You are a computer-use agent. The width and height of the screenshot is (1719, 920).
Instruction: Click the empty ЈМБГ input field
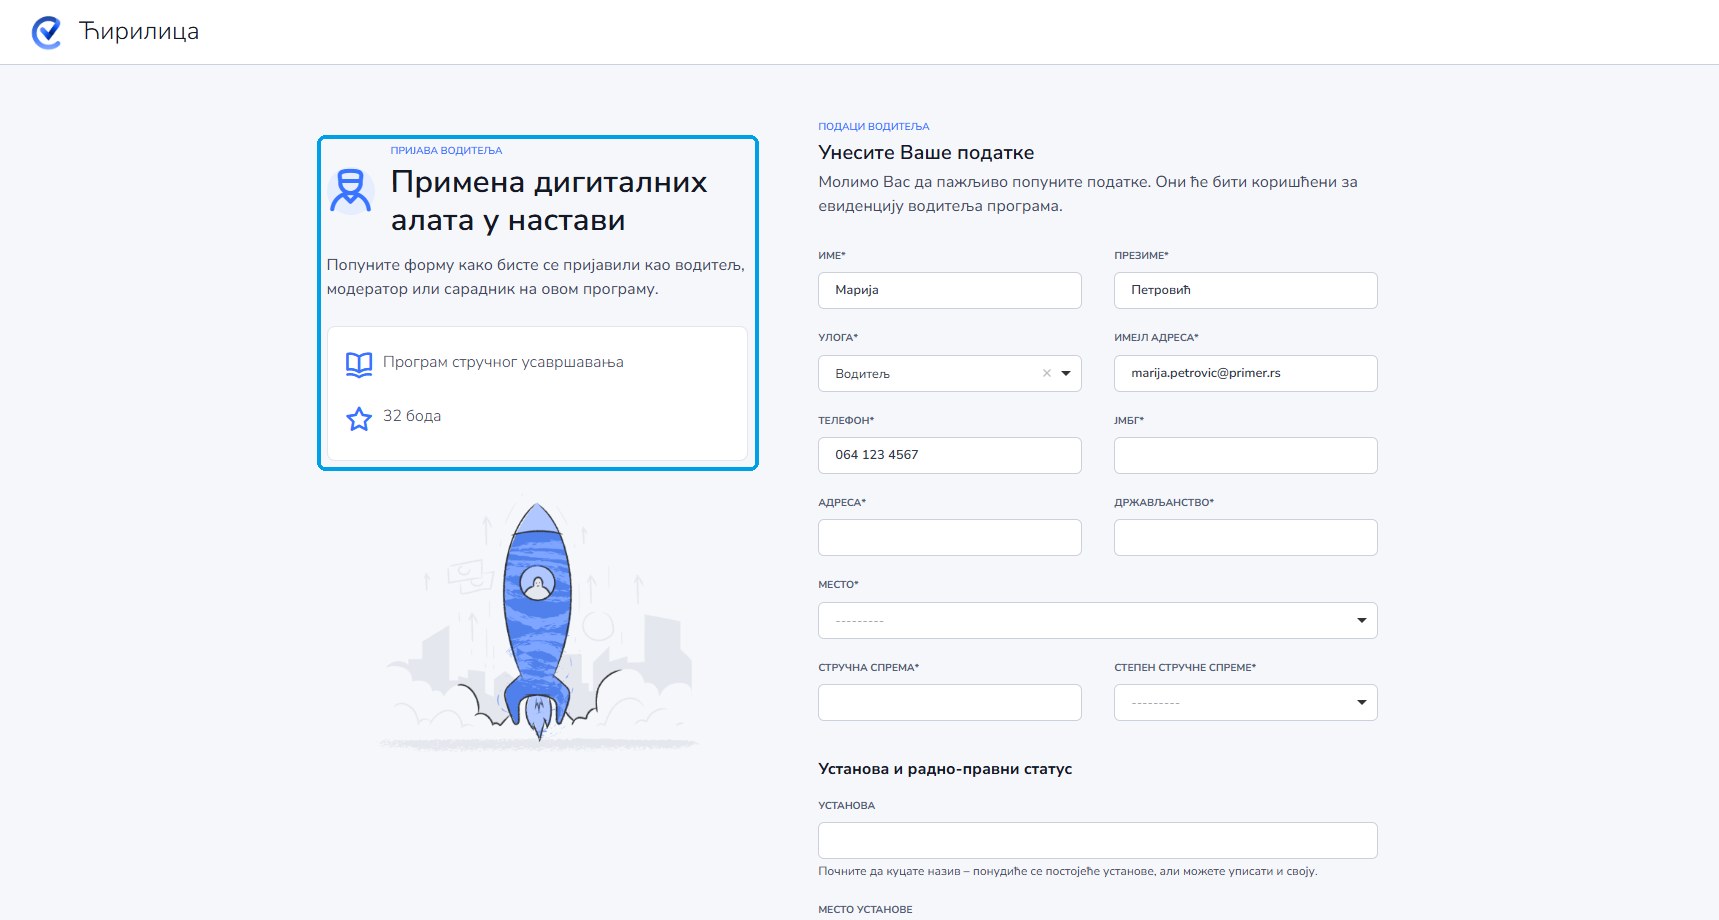coord(1245,455)
